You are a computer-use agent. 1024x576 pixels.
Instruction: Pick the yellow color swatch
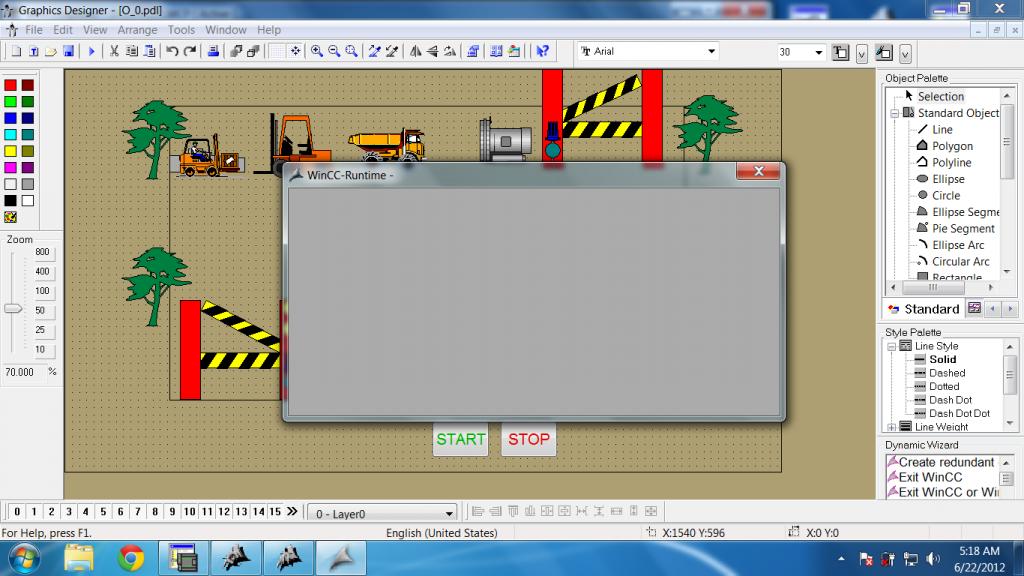[x=10, y=152]
